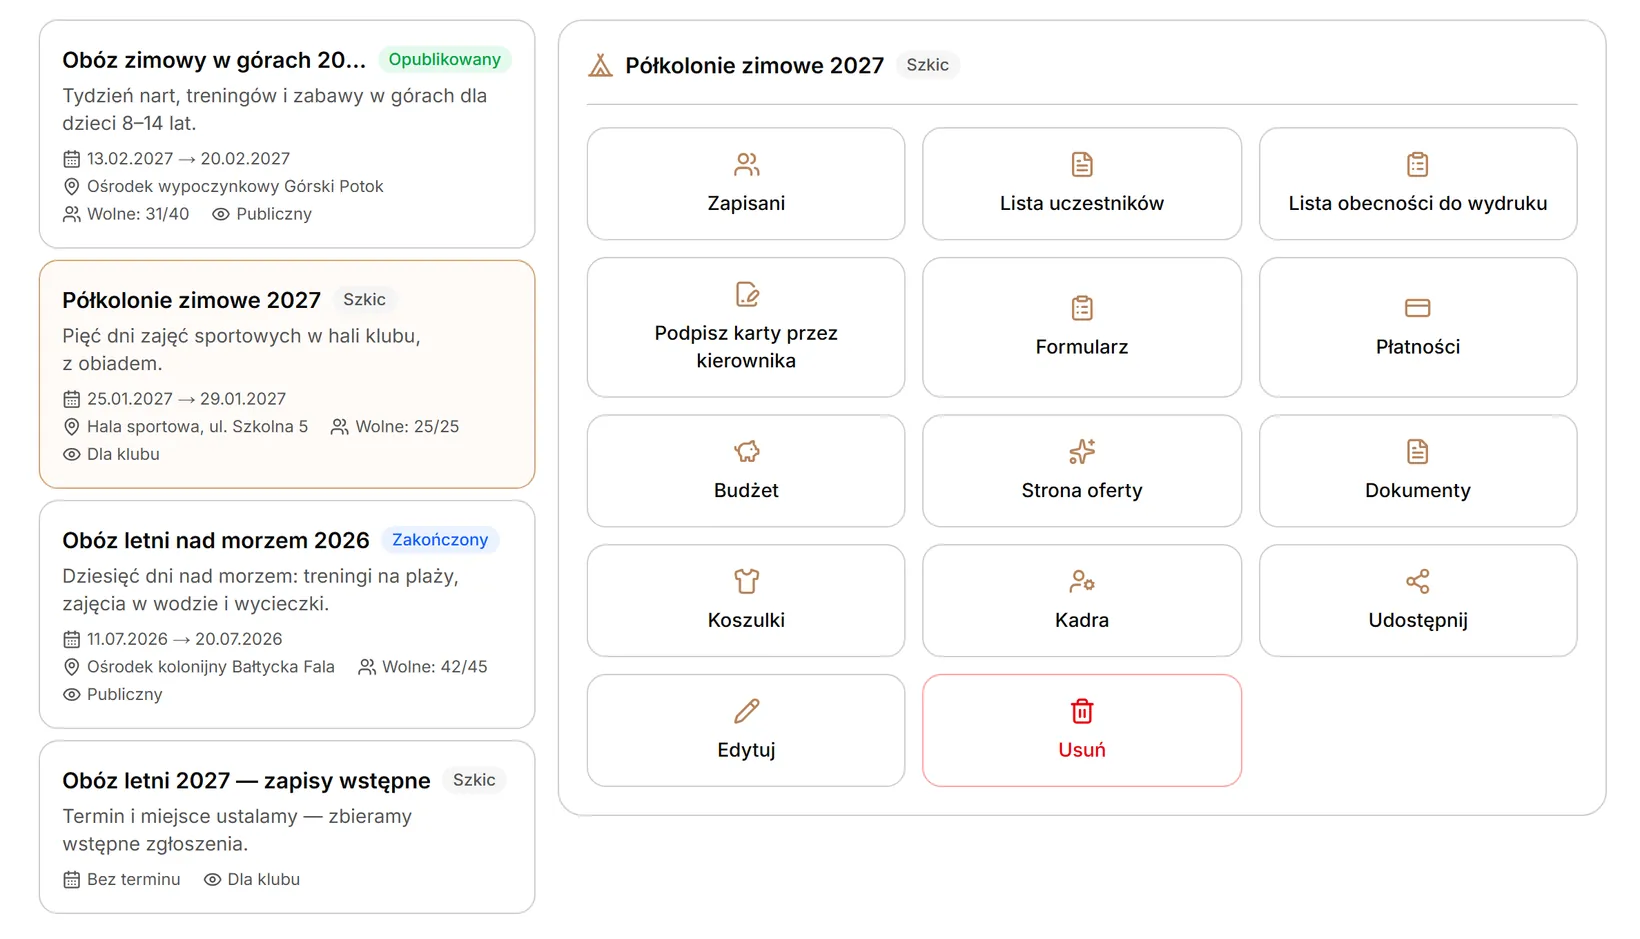Click calendar icon next to 13.02.2027 date range

pyautogui.click(x=71, y=159)
